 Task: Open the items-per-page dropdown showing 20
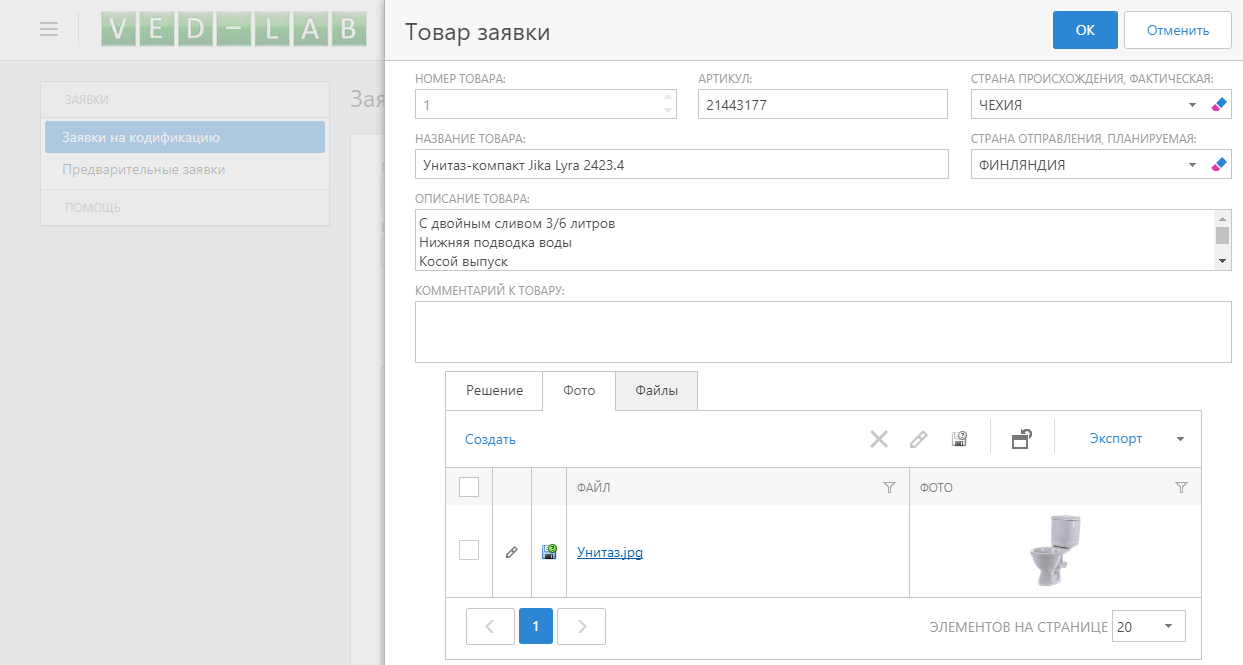(x=1168, y=627)
